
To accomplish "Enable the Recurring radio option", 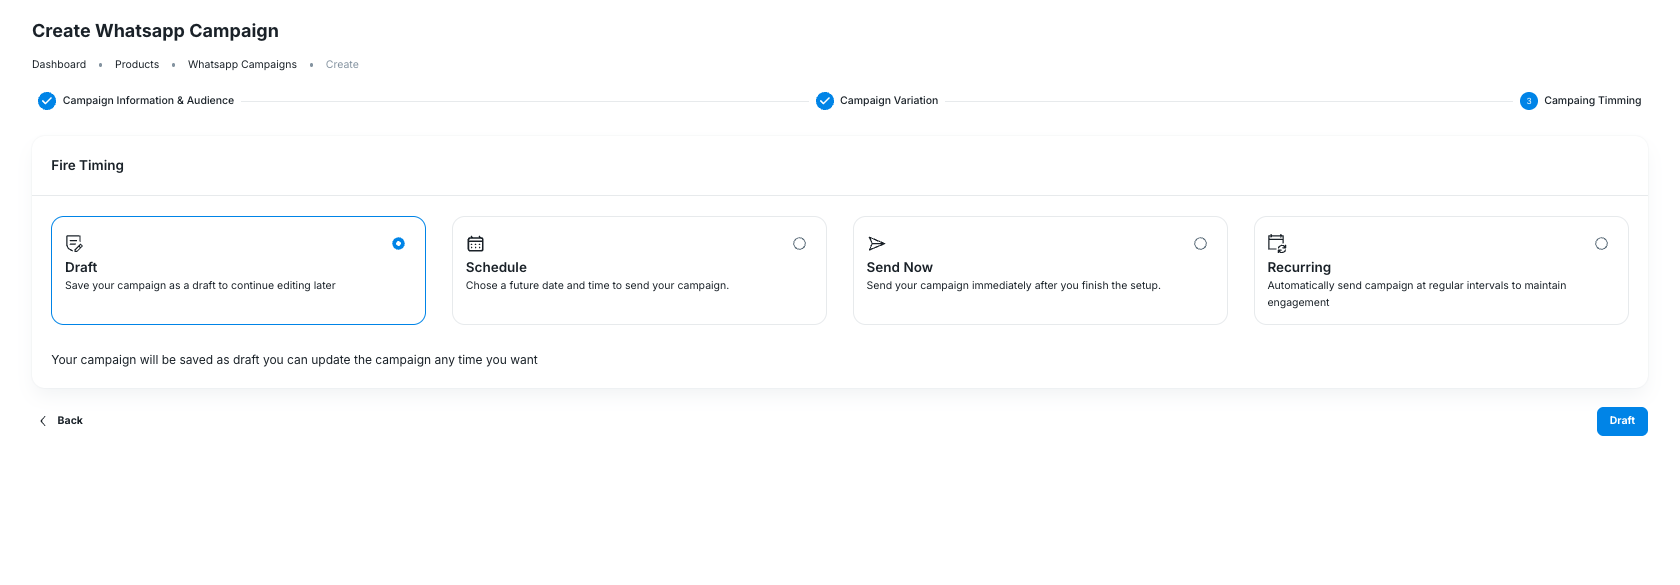I will click(x=1601, y=243).
